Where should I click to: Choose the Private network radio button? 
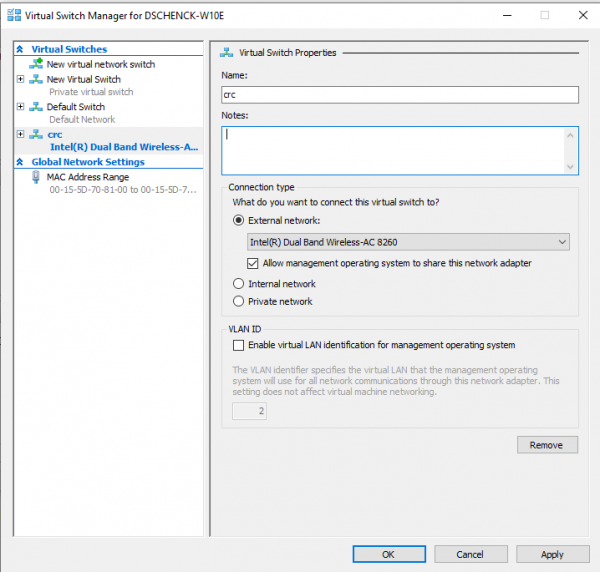(238, 301)
